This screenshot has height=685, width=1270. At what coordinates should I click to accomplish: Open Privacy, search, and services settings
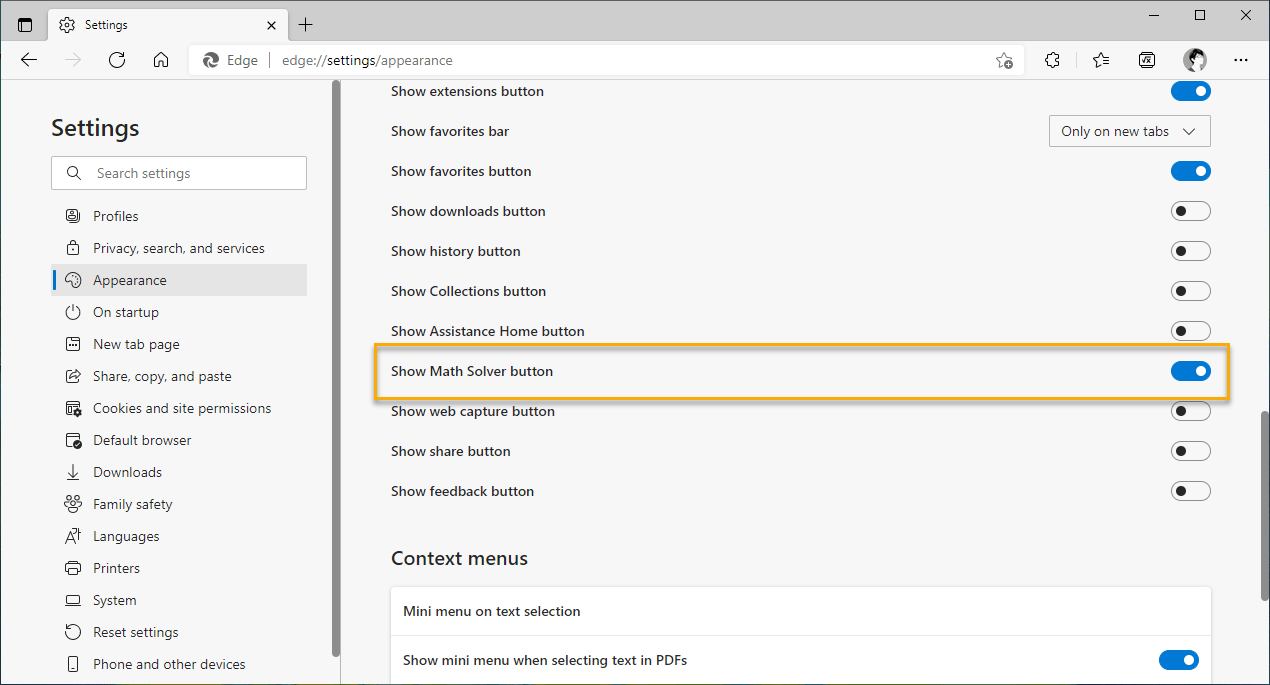(178, 247)
